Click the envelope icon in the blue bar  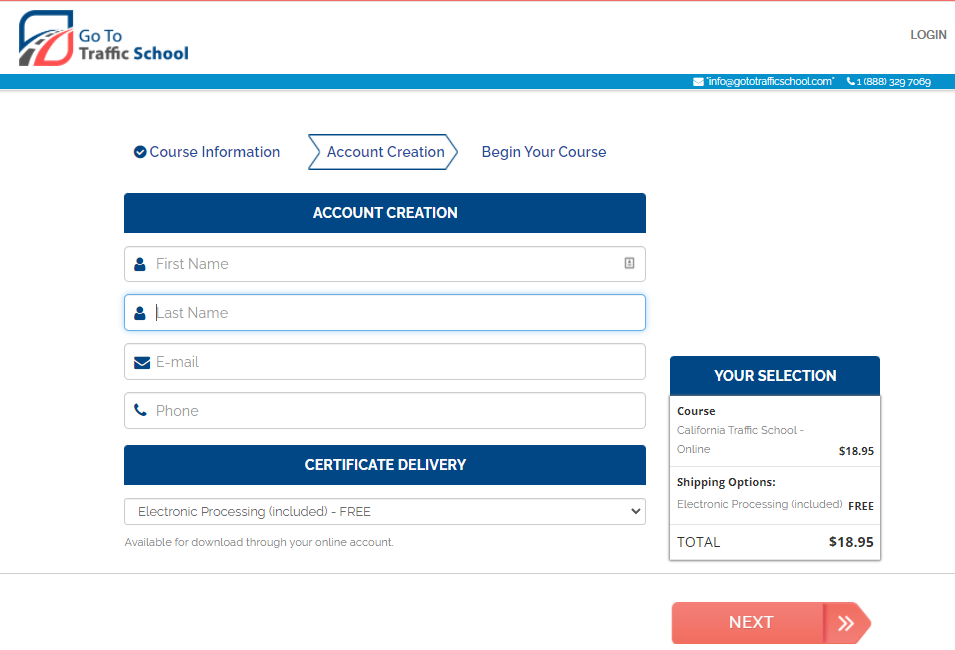tap(698, 82)
